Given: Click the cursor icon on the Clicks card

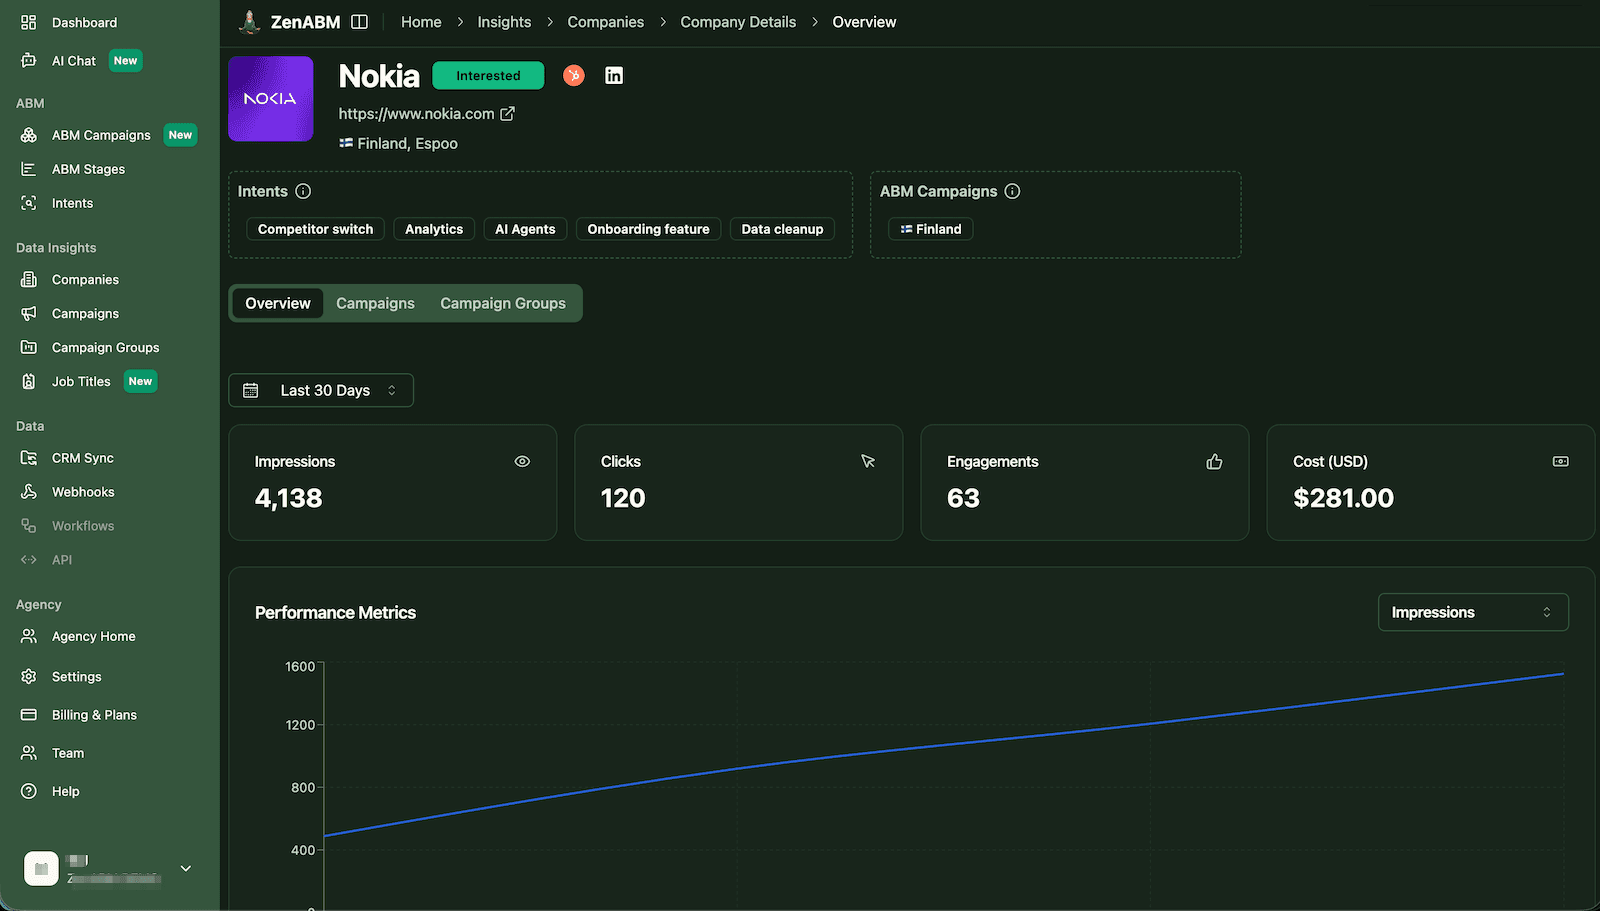Looking at the screenshot, I should 868,461.
